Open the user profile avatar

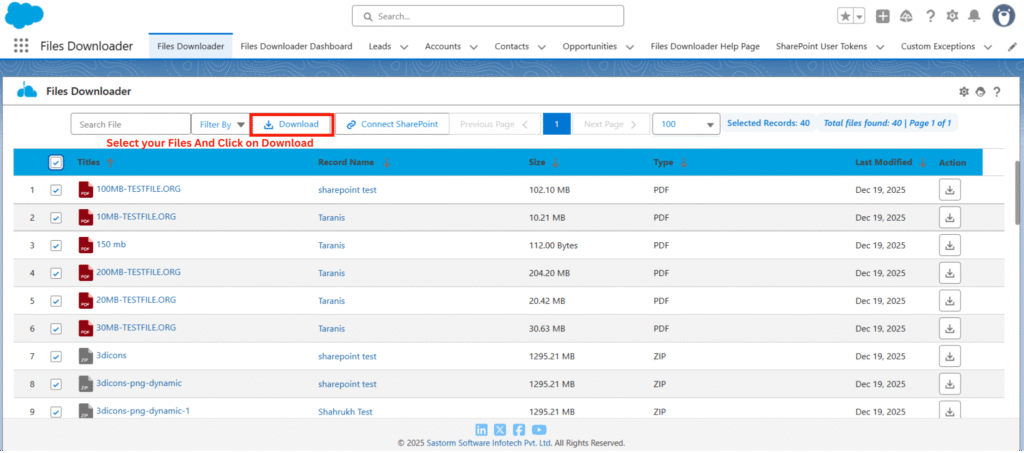1004,16
